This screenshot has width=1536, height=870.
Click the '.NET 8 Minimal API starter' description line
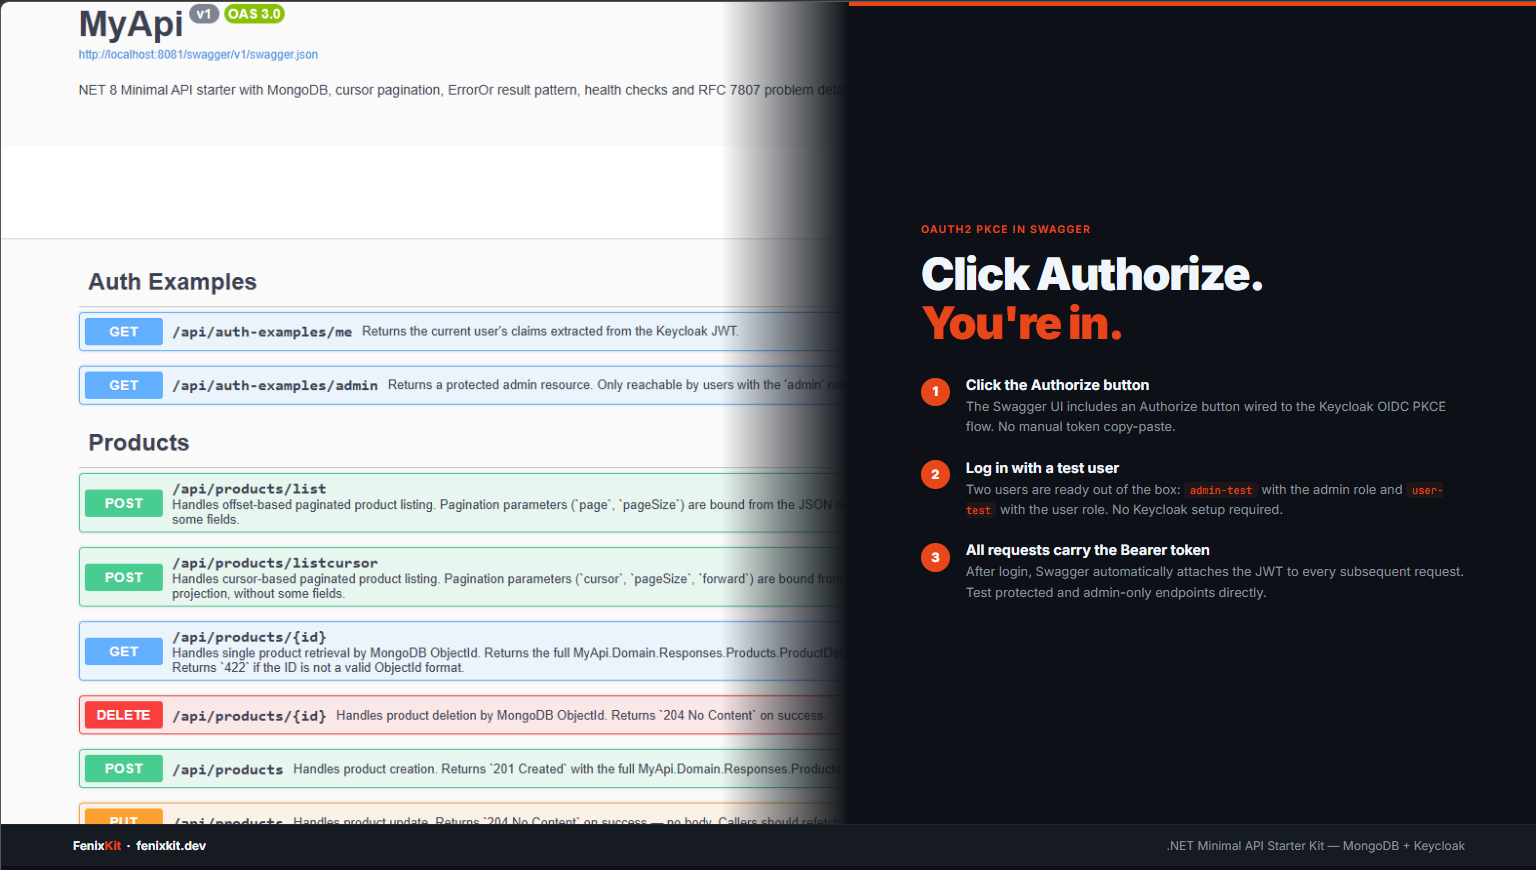463,90
